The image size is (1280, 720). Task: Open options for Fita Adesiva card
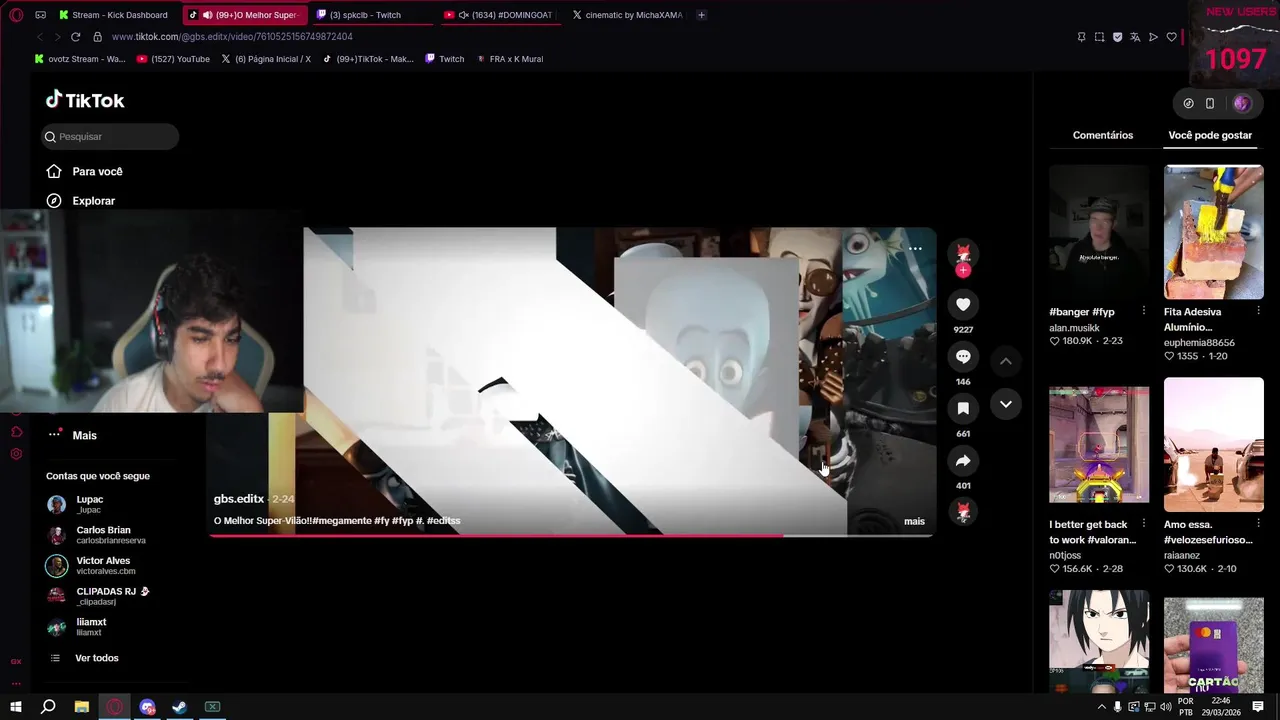point(1258,312)
